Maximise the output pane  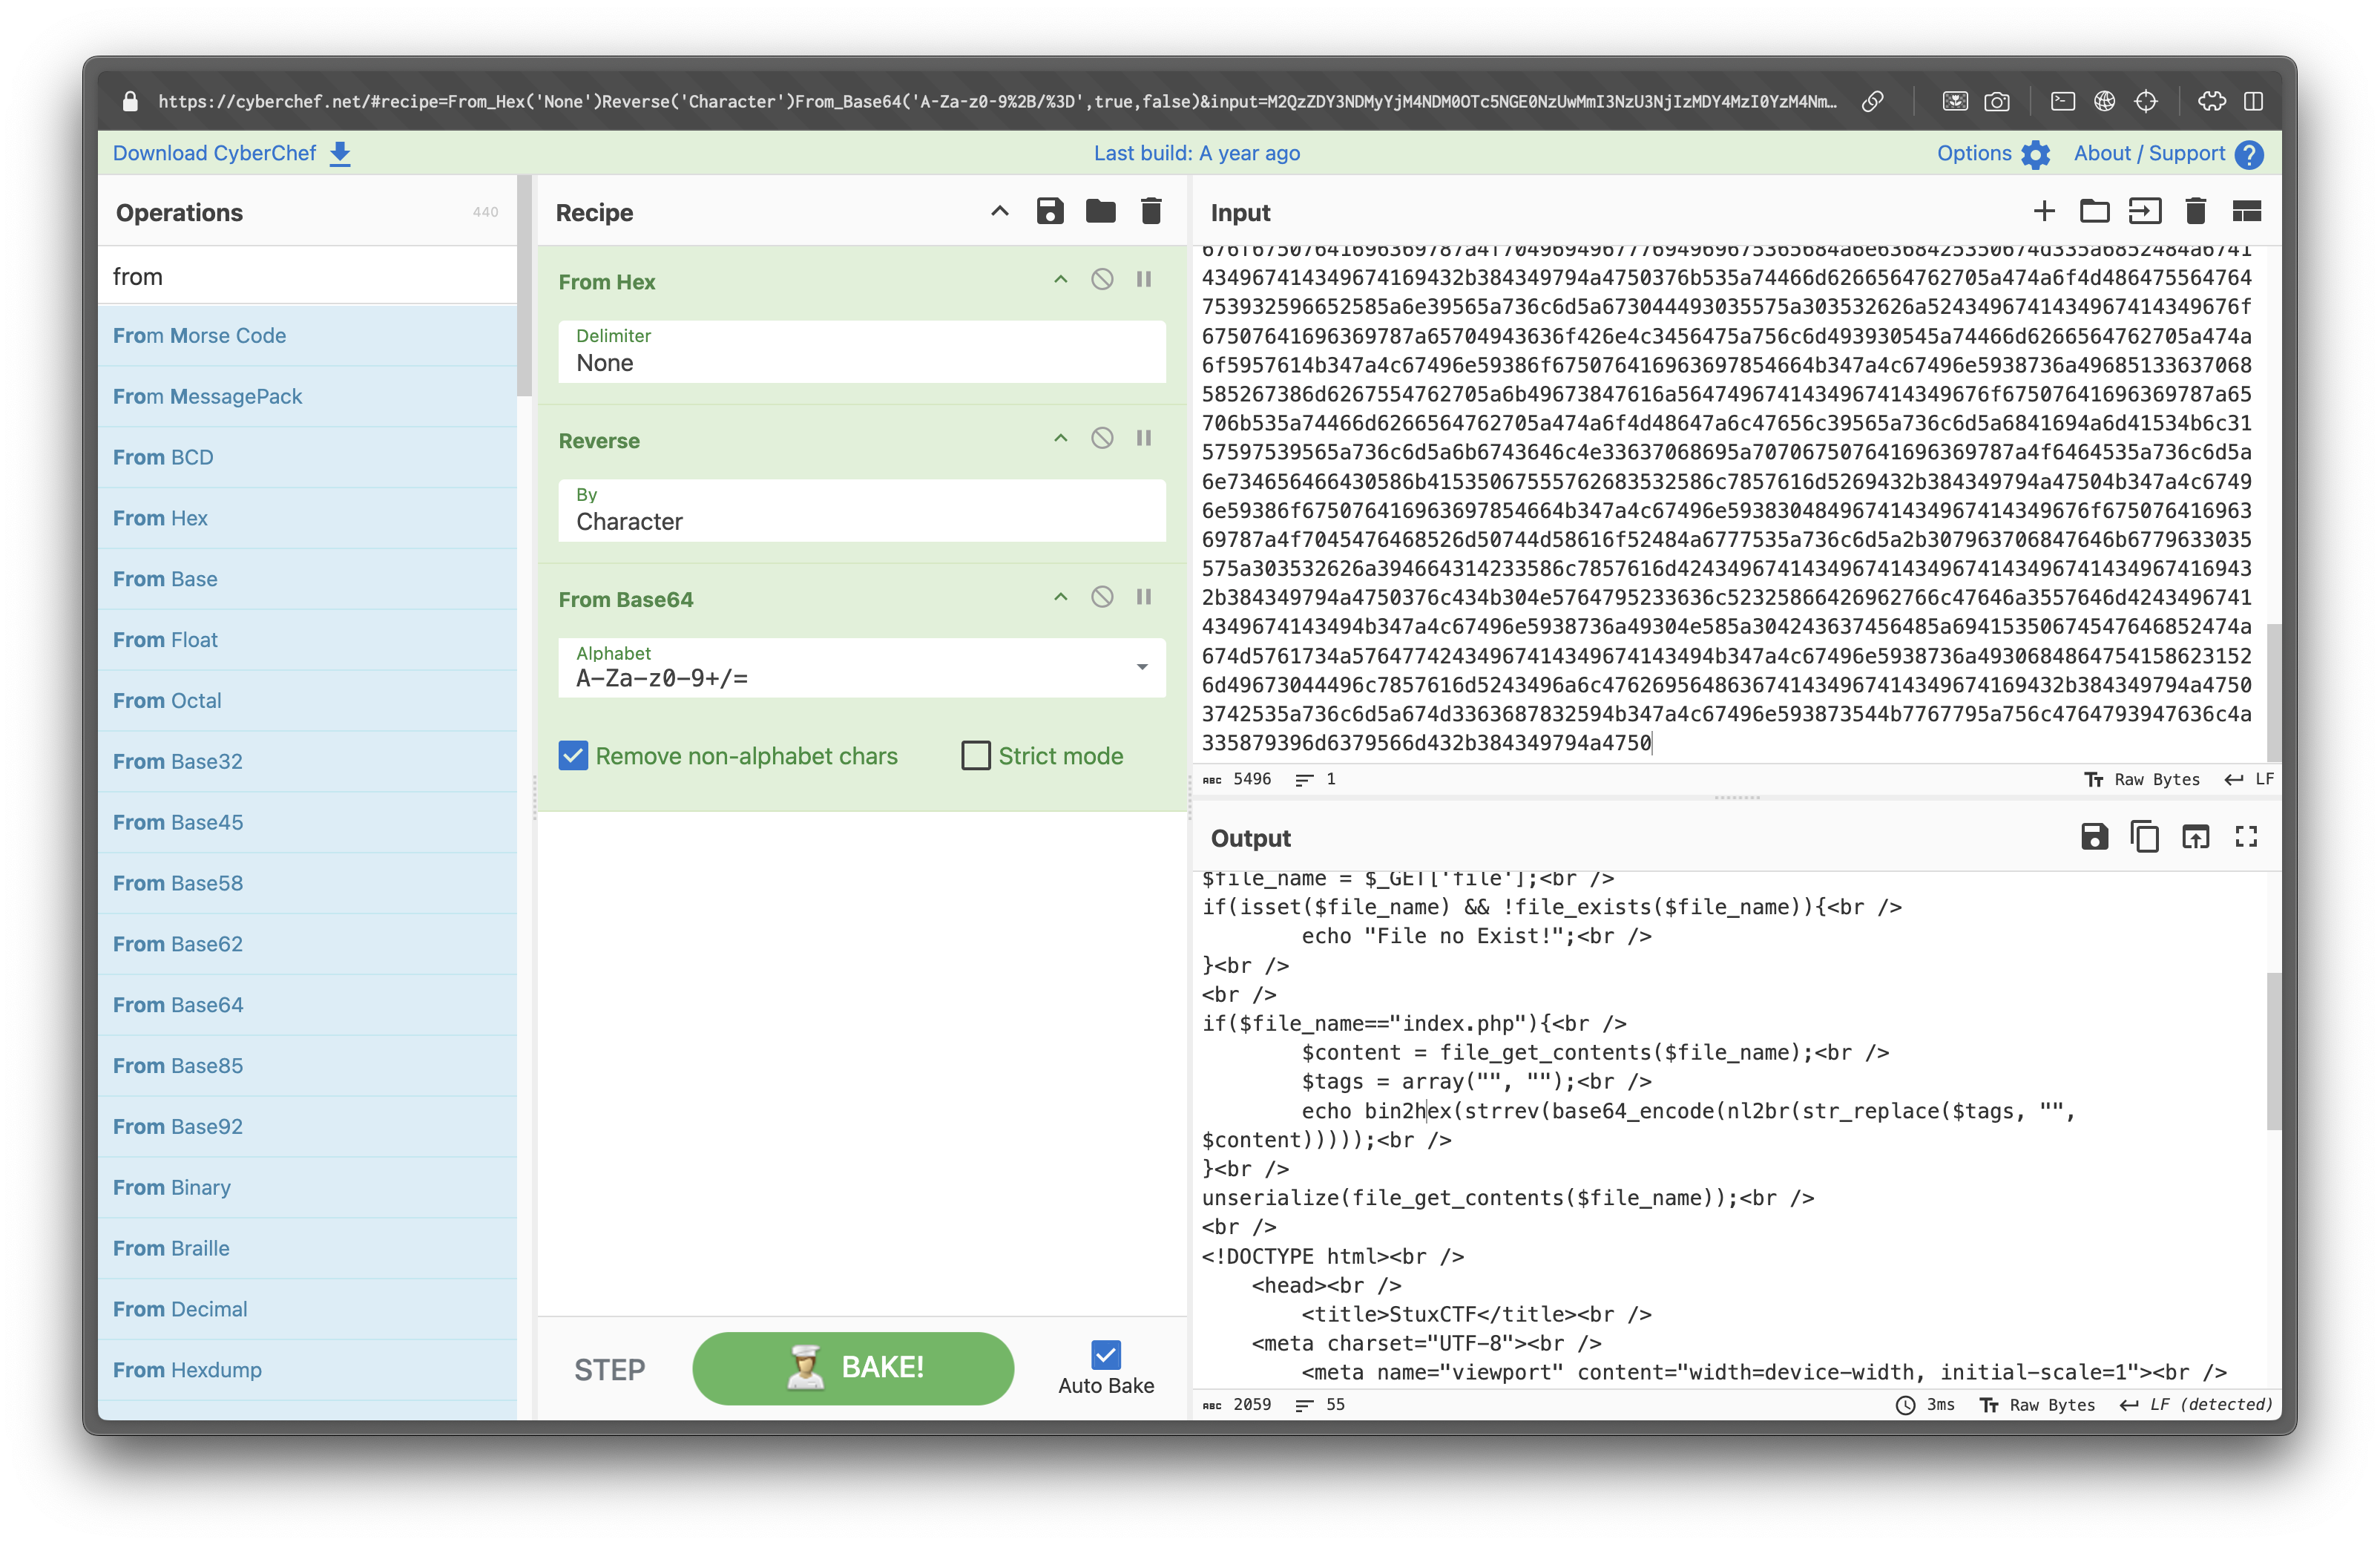(2246, 837)
